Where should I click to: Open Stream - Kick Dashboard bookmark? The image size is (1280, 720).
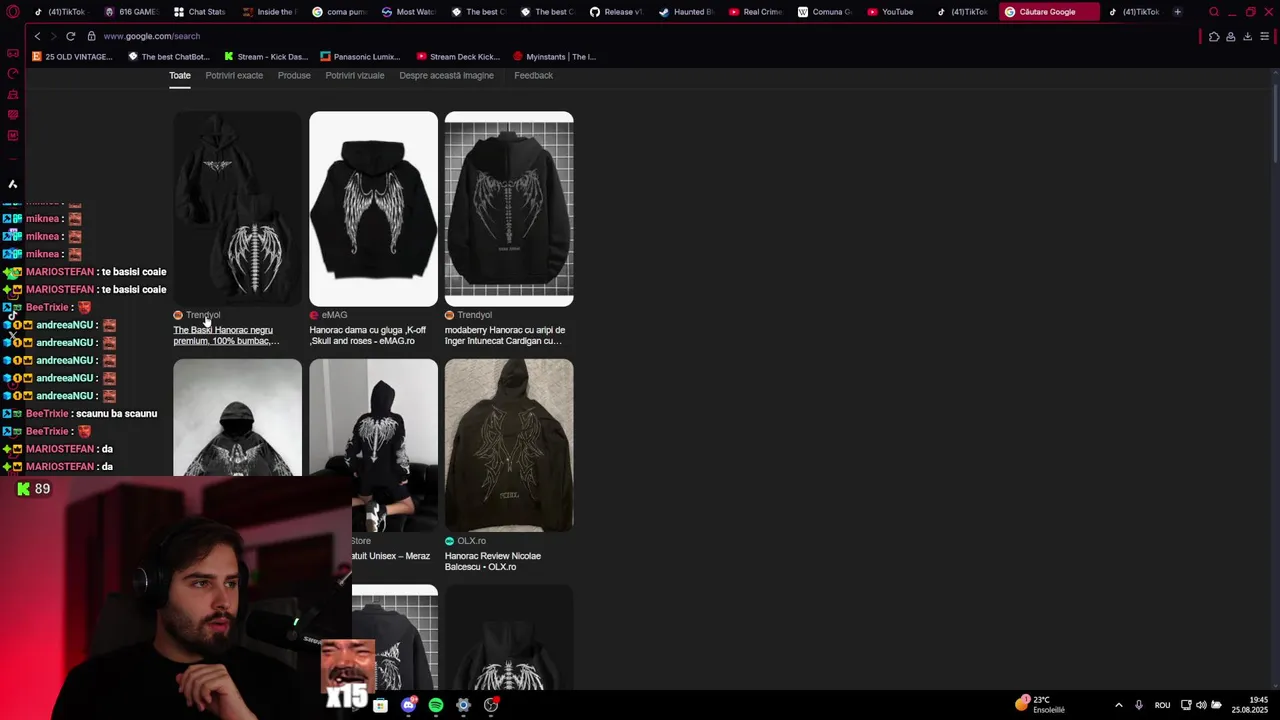pos(266,57)
